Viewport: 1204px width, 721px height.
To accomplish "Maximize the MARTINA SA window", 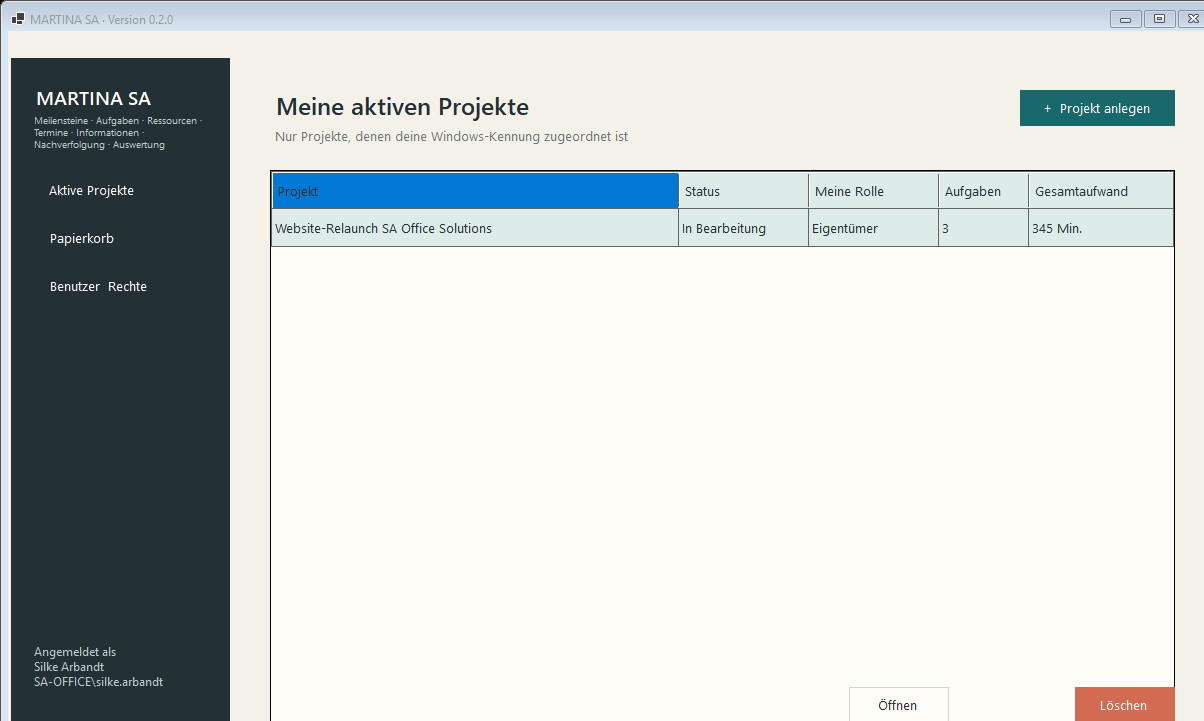I will point(1159,19).
